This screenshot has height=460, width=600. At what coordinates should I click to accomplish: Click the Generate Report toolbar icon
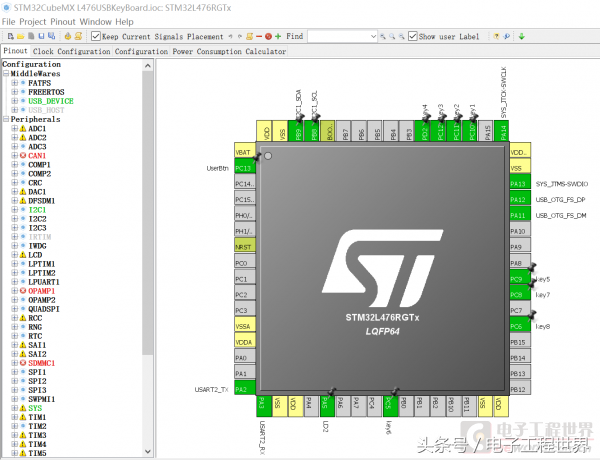[78, 36]
